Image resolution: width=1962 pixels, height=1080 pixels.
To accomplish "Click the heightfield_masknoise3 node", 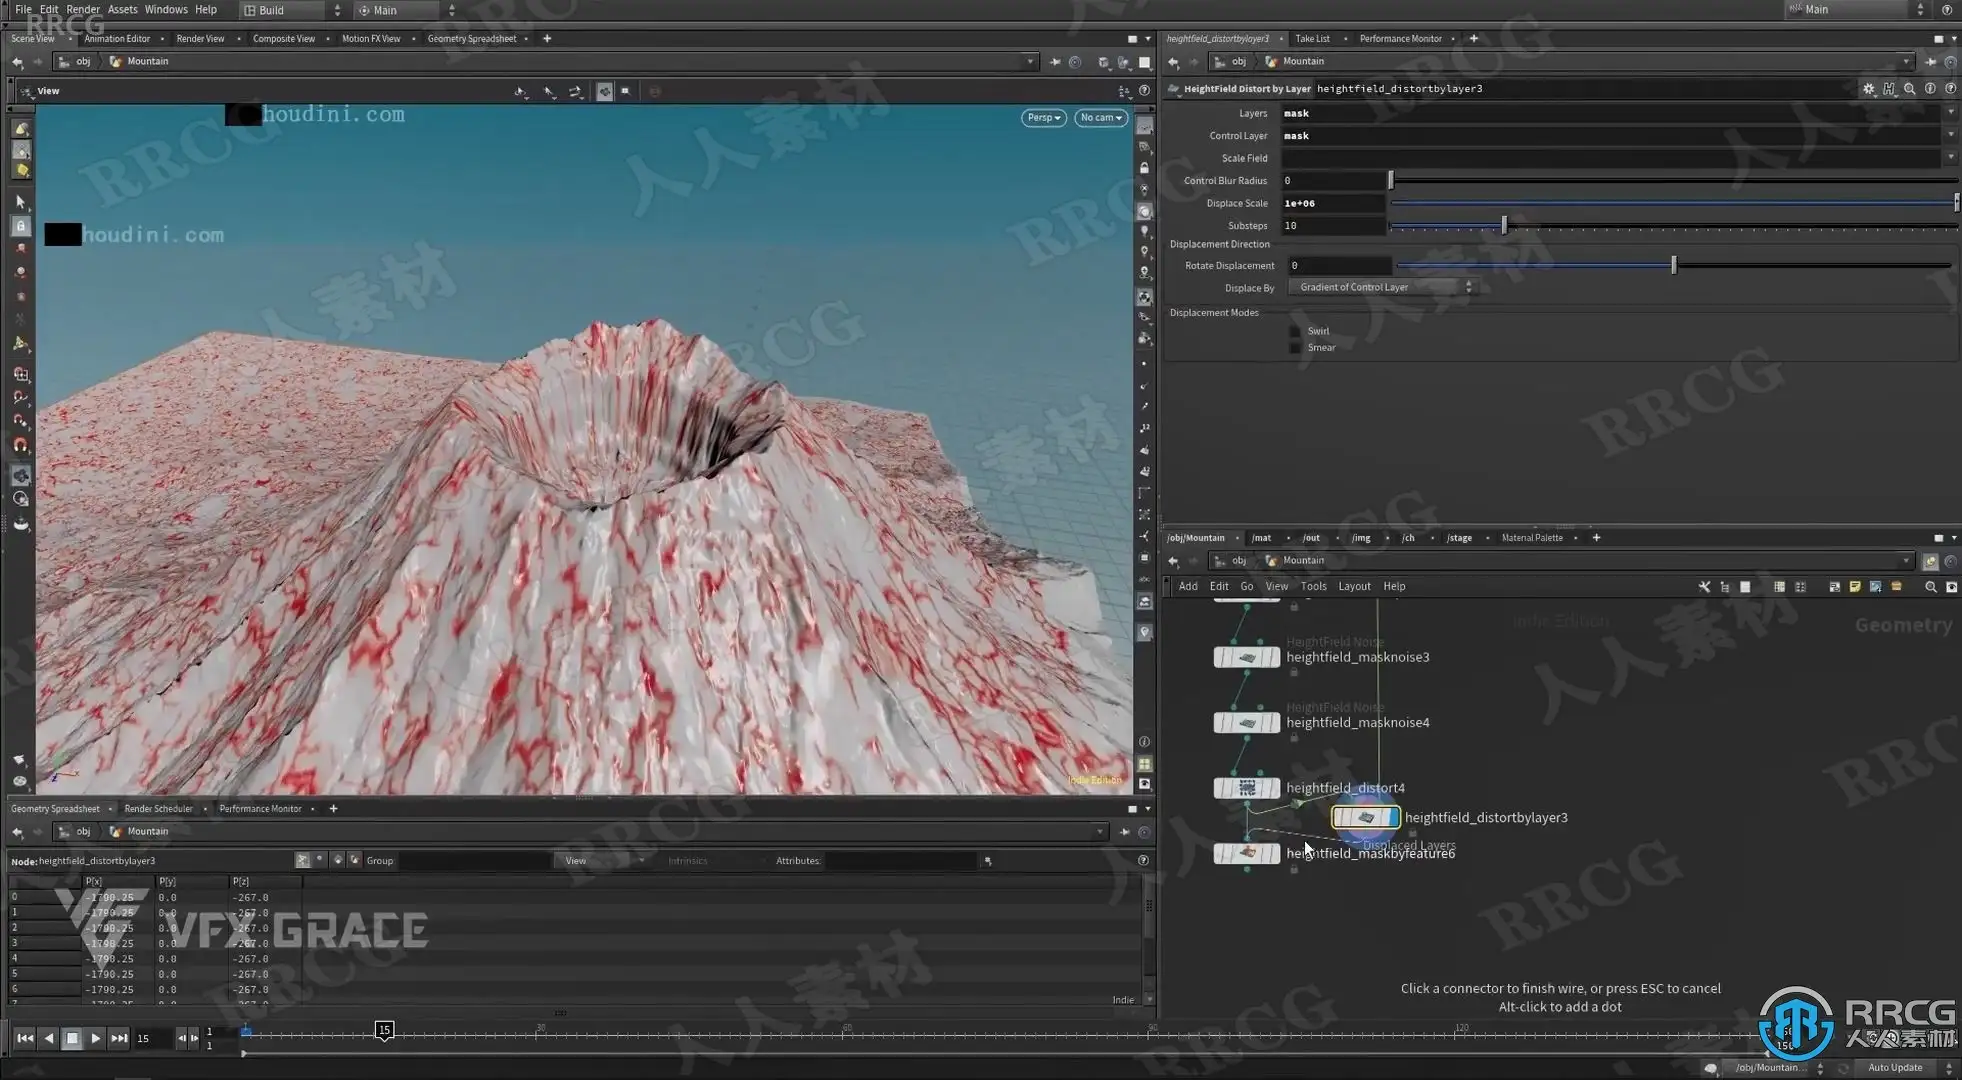I will tap(1246, 657).
